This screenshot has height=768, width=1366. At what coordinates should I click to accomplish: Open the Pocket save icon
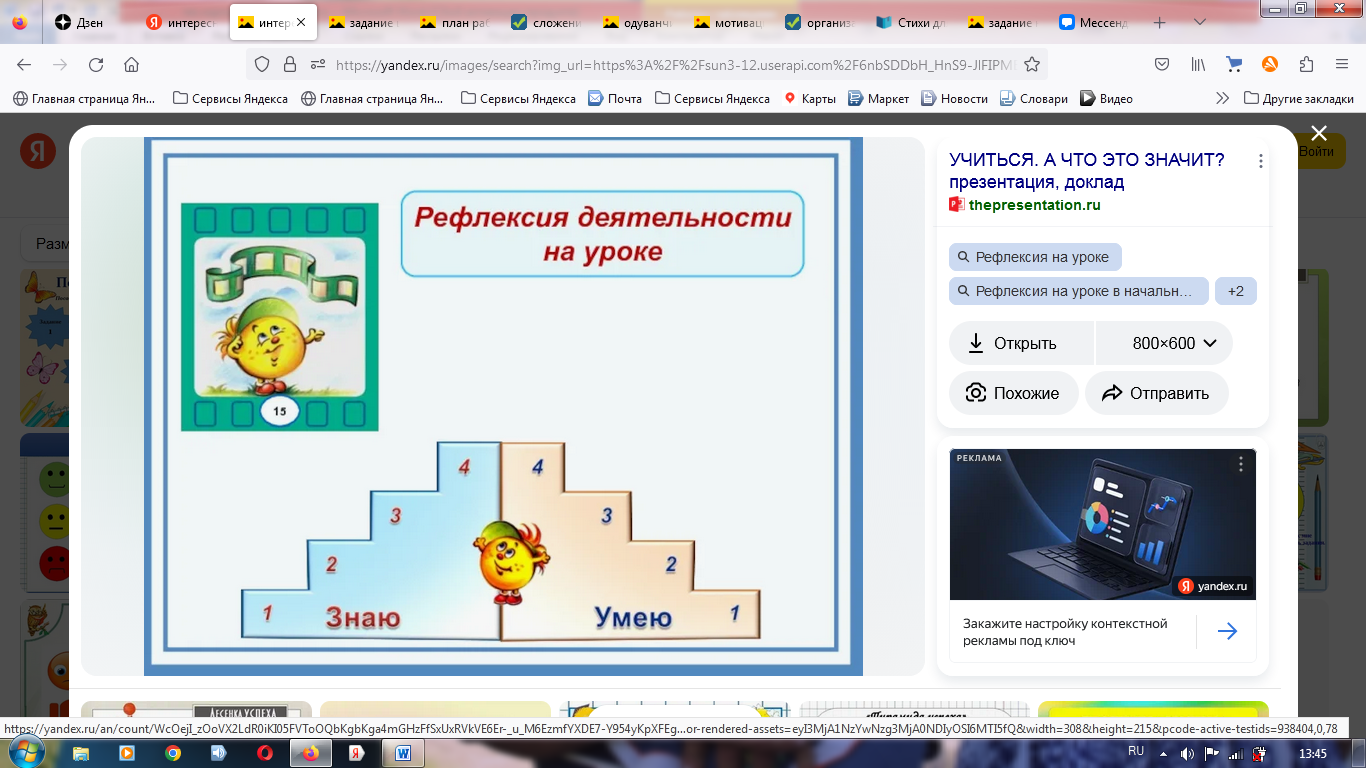pyautogui.click(x=1162, y=64)
